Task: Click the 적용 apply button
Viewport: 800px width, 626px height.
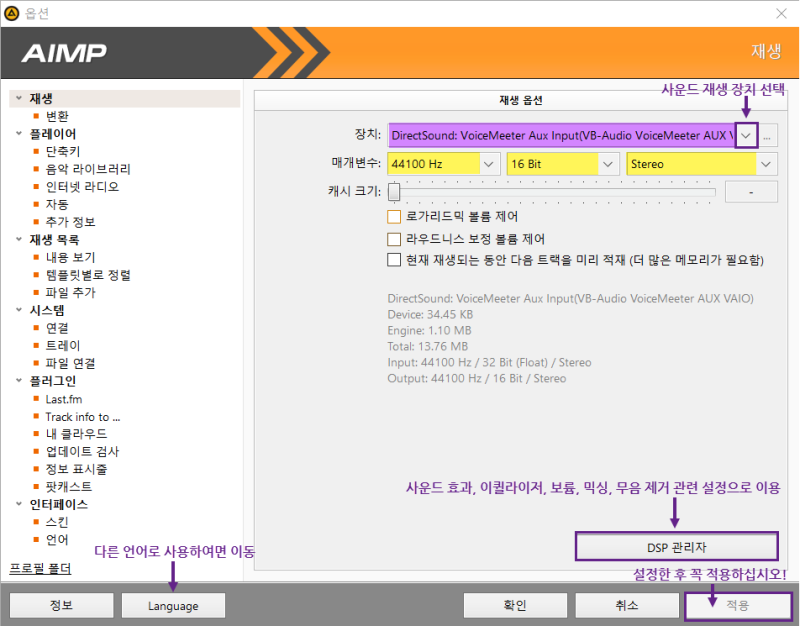Action: 739,605
